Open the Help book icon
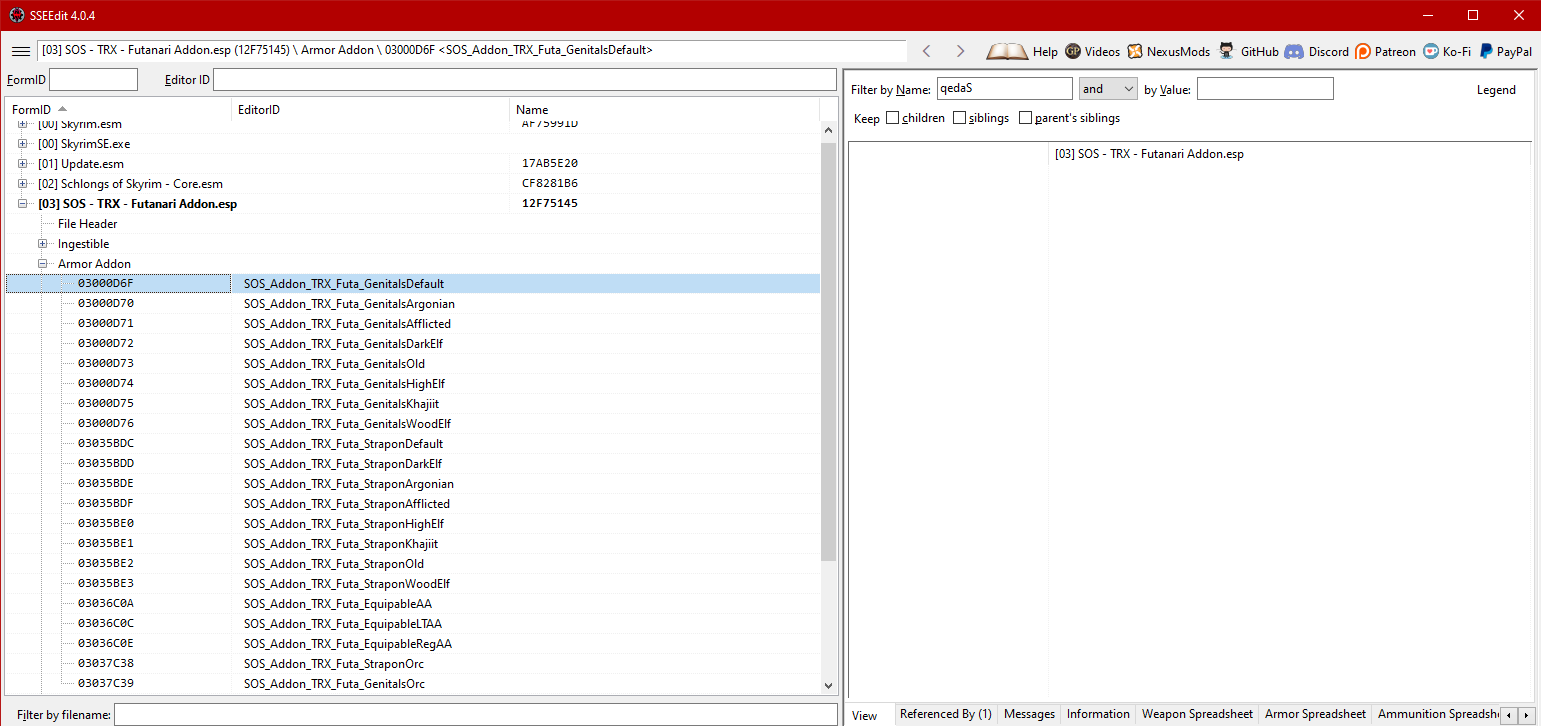 click(1021, 51)
